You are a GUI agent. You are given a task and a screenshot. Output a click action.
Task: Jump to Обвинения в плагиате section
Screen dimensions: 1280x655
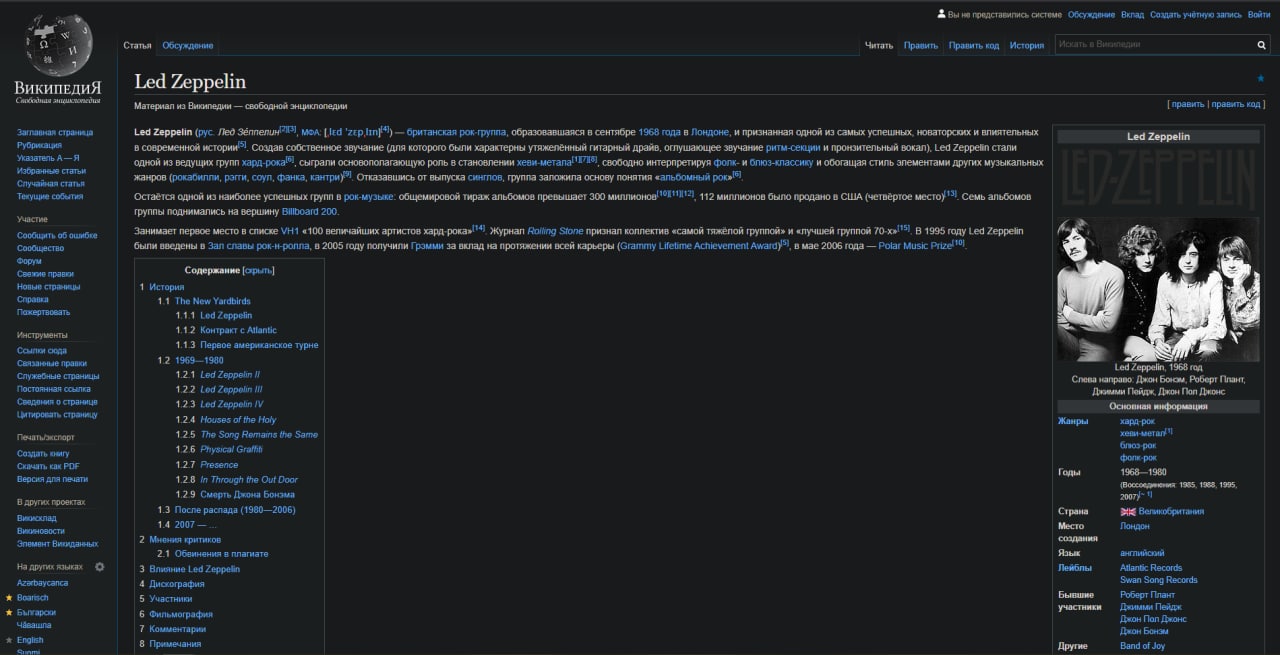222,553
